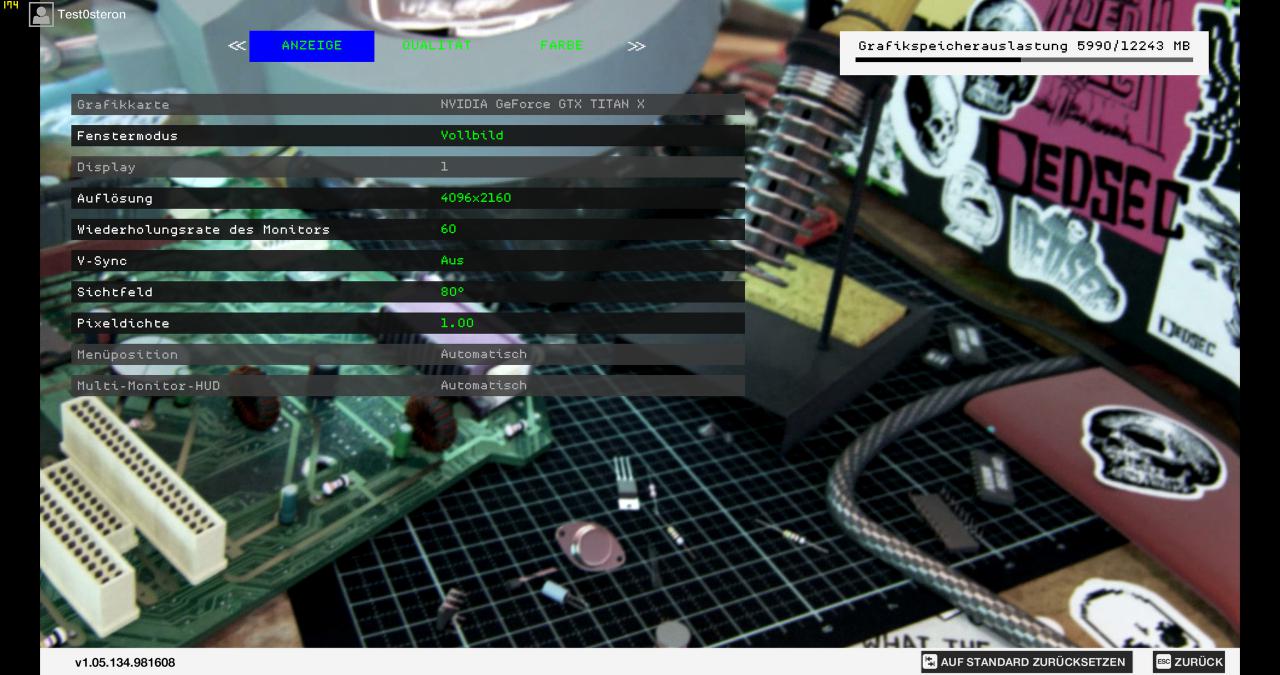Click the yellow FPS counter overlay
Screen dimensions: 1280x675
click(x=10, y=5)
